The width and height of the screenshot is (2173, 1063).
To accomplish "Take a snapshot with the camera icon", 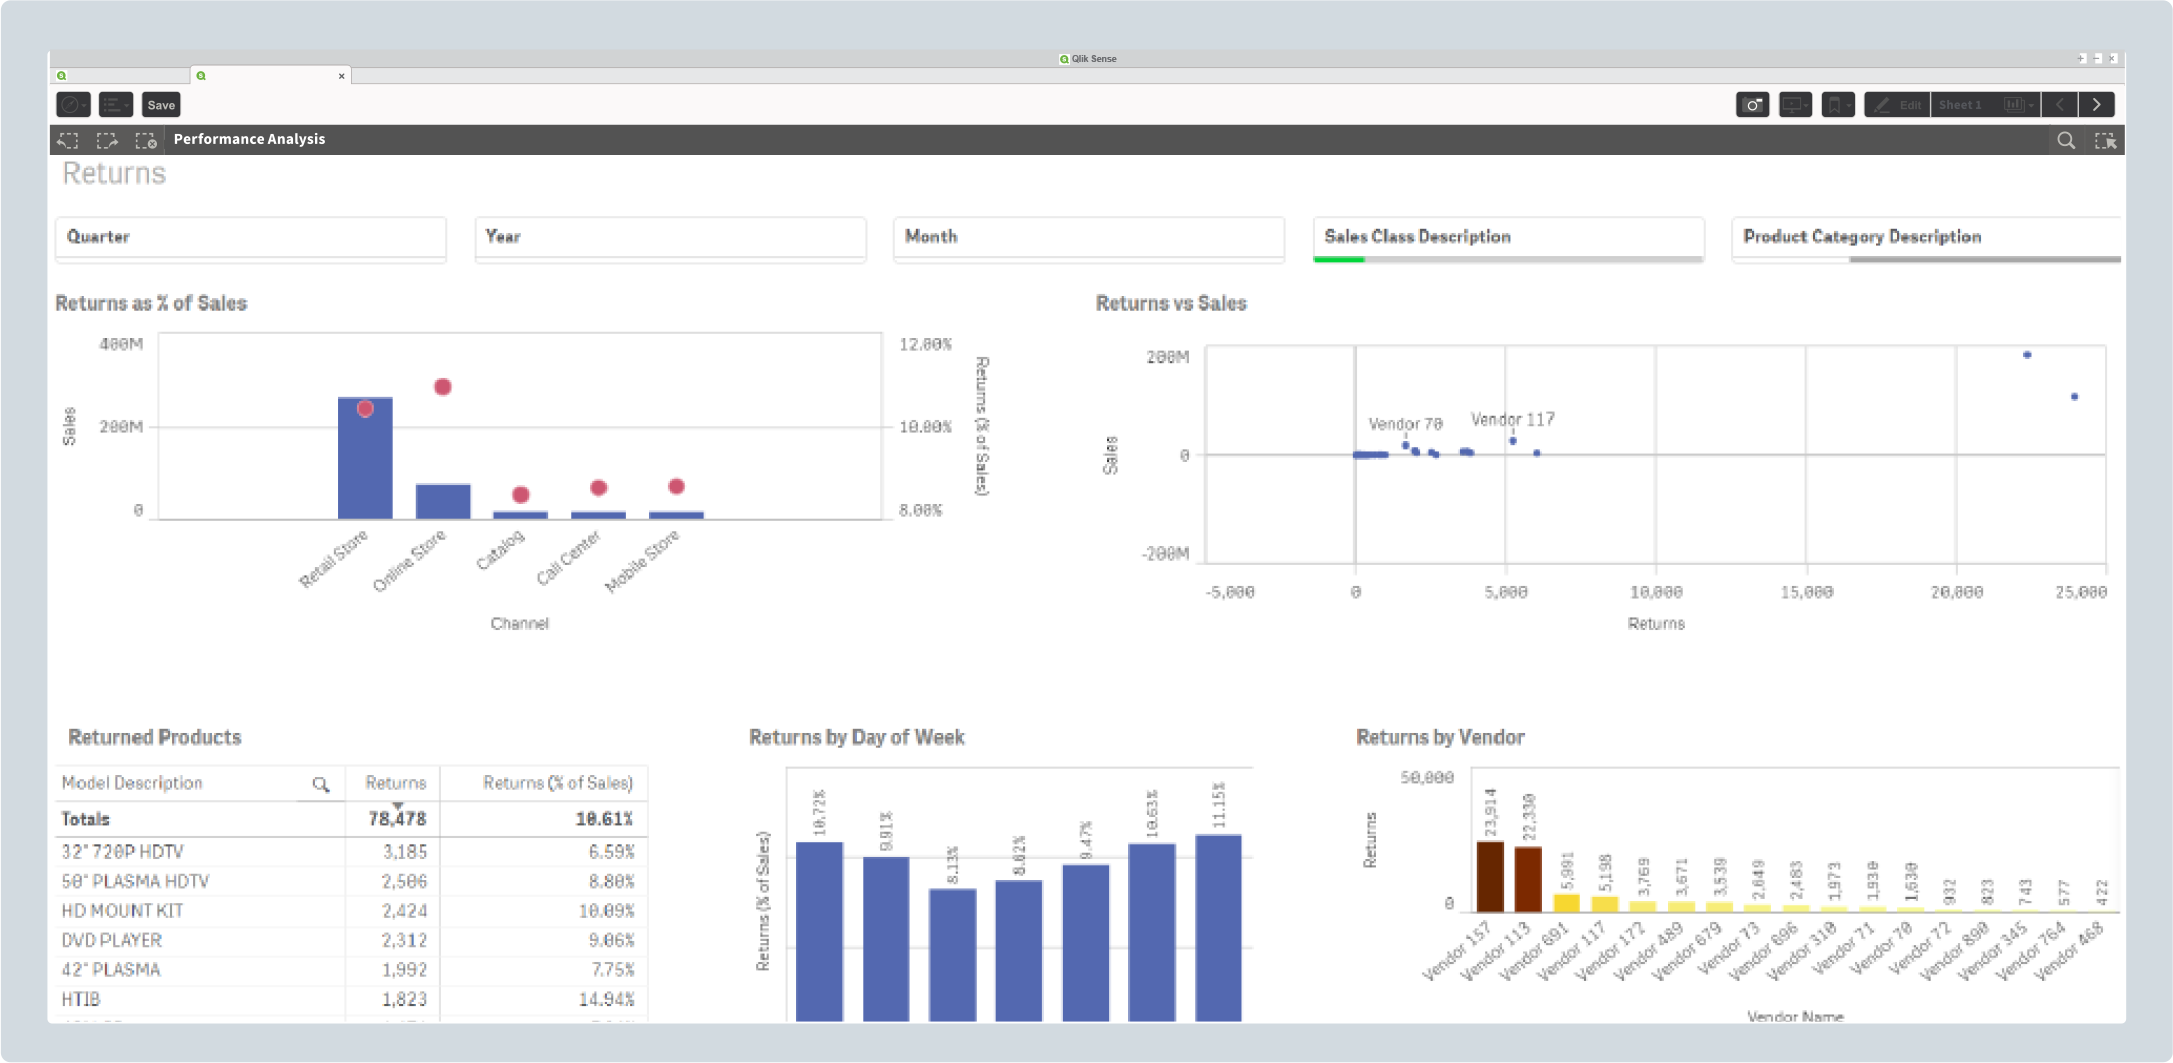I will pyautogui.click(x=1752, y=105).
